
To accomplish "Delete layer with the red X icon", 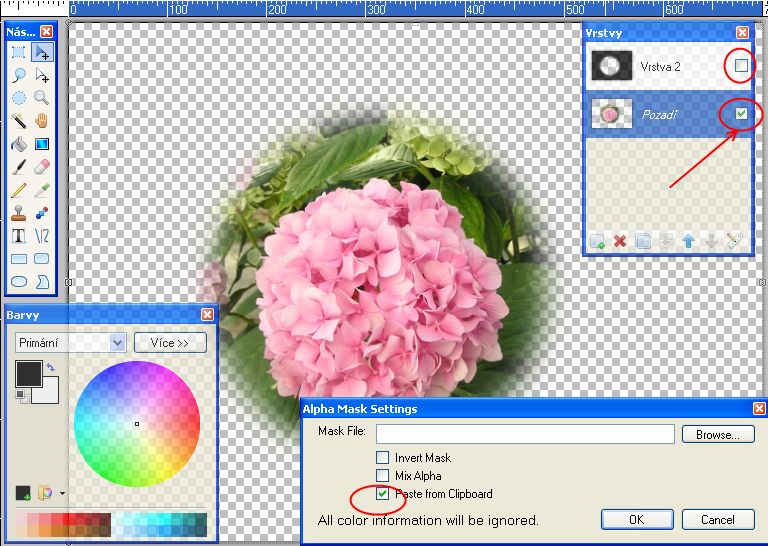I will click(x=620, y=241).
